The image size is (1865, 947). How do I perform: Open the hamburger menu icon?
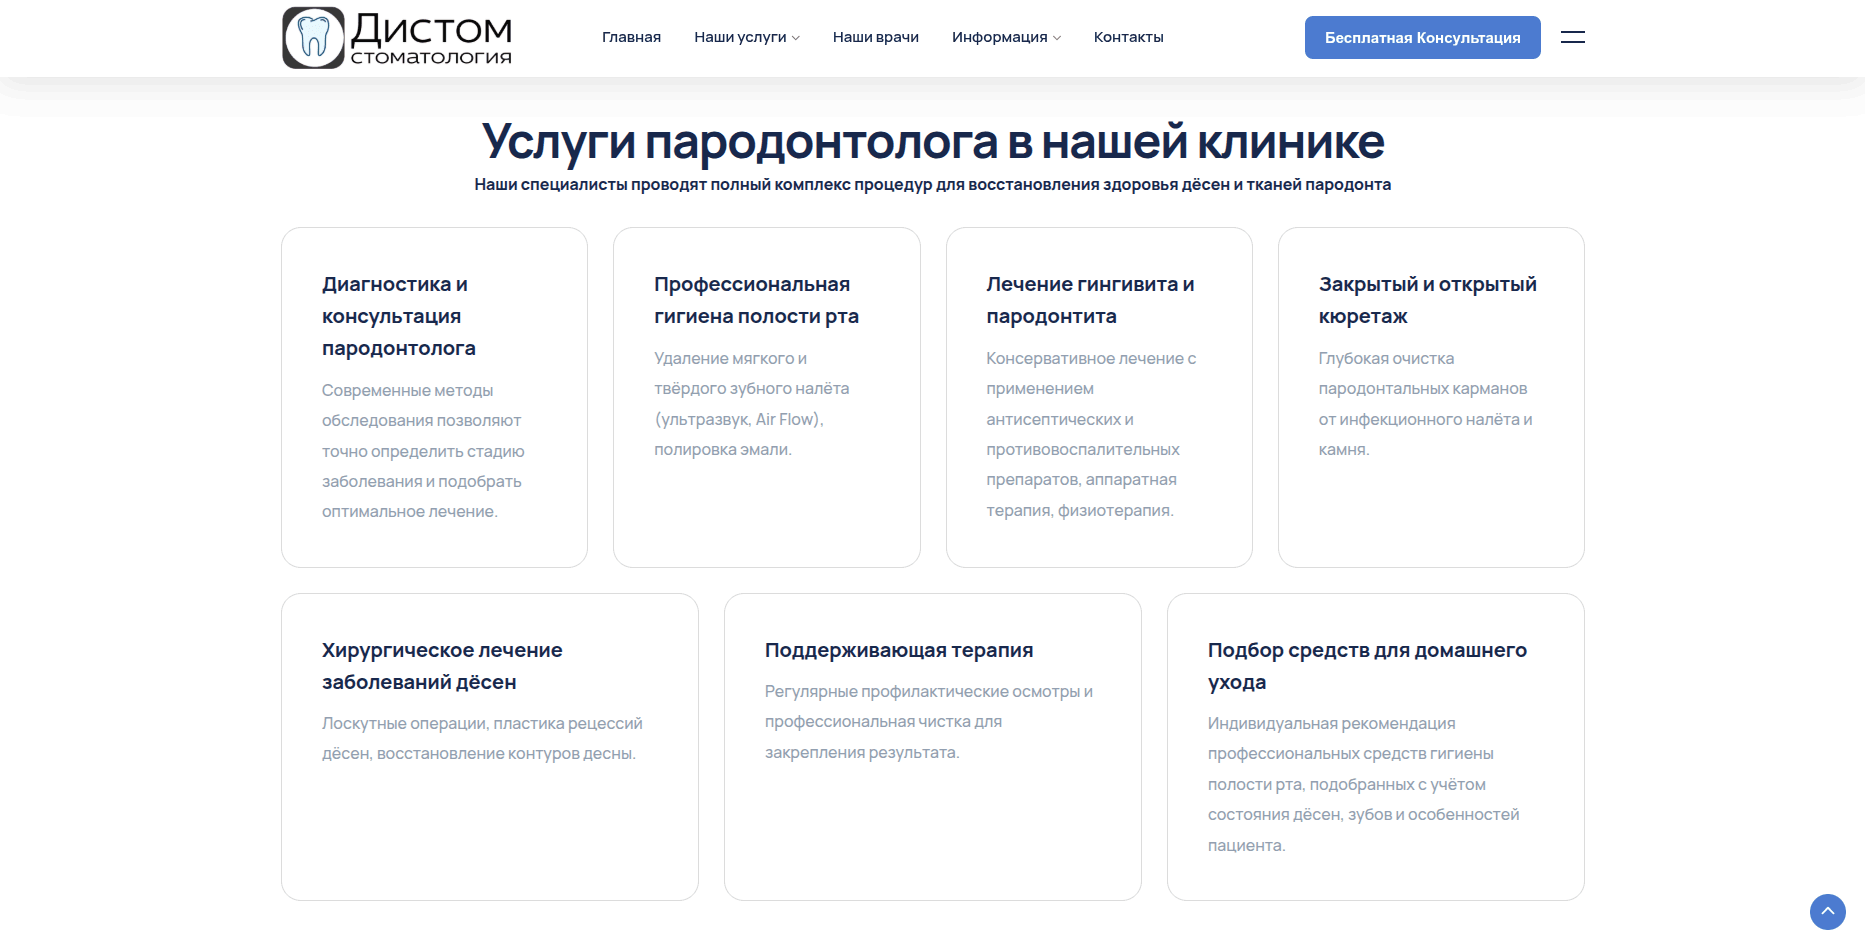[x=1572, y=37]
